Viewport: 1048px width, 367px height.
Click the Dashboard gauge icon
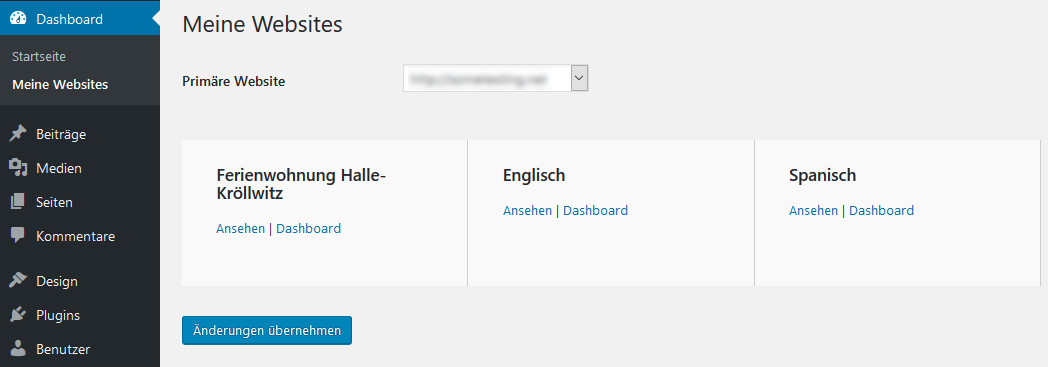[x=19, y=19]
